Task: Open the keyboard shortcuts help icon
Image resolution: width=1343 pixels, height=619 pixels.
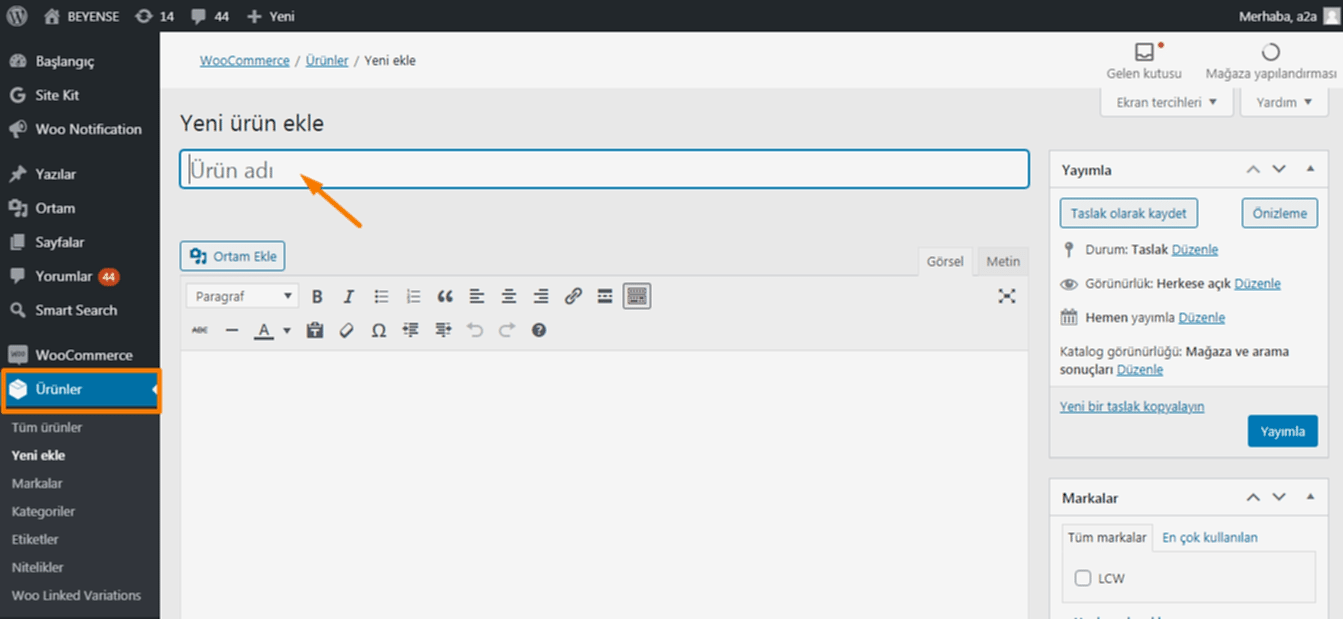Action: tap(539, 330)
